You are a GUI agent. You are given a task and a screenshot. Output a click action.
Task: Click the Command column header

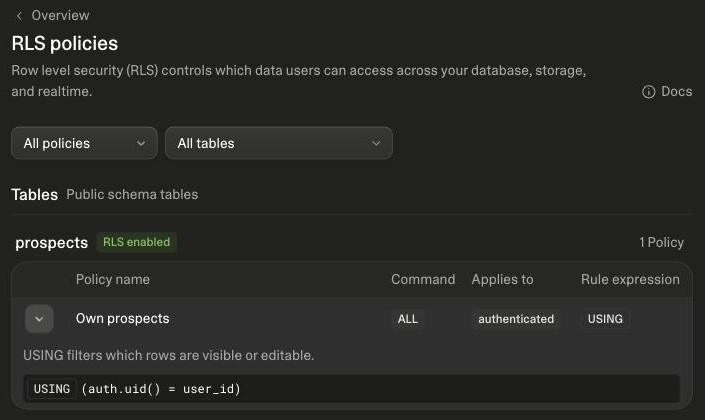coord(423,279)
